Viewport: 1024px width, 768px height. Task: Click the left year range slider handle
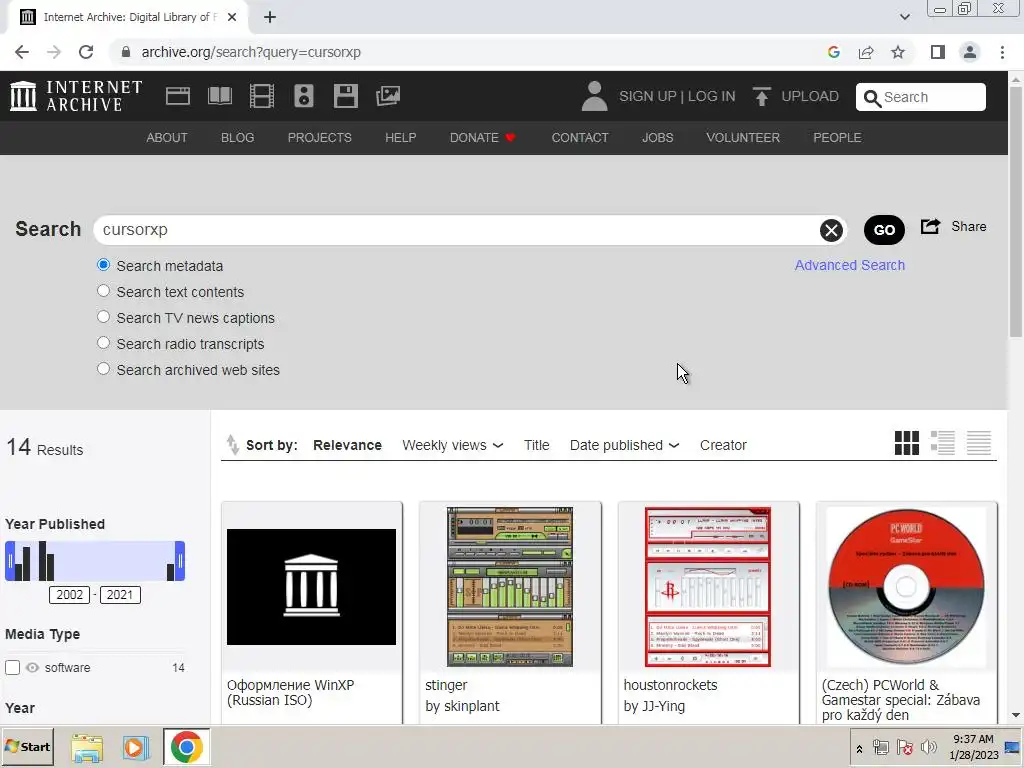point(10,561)
